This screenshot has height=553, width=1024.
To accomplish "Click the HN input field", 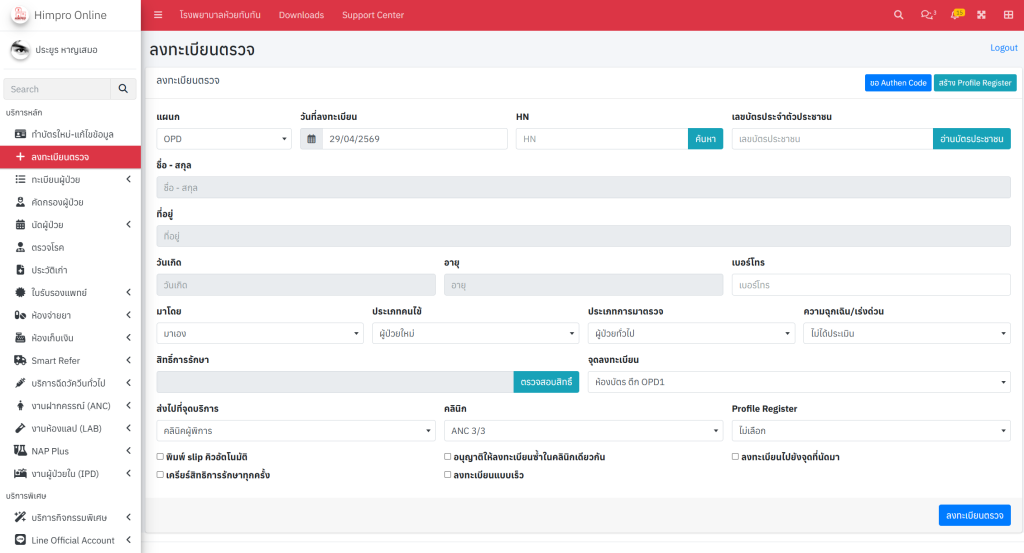I will tap(601, 139).
